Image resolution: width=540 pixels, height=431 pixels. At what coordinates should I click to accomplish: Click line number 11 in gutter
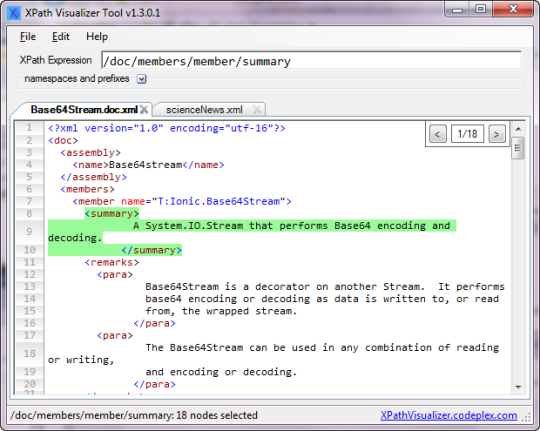tap(30, 263)
